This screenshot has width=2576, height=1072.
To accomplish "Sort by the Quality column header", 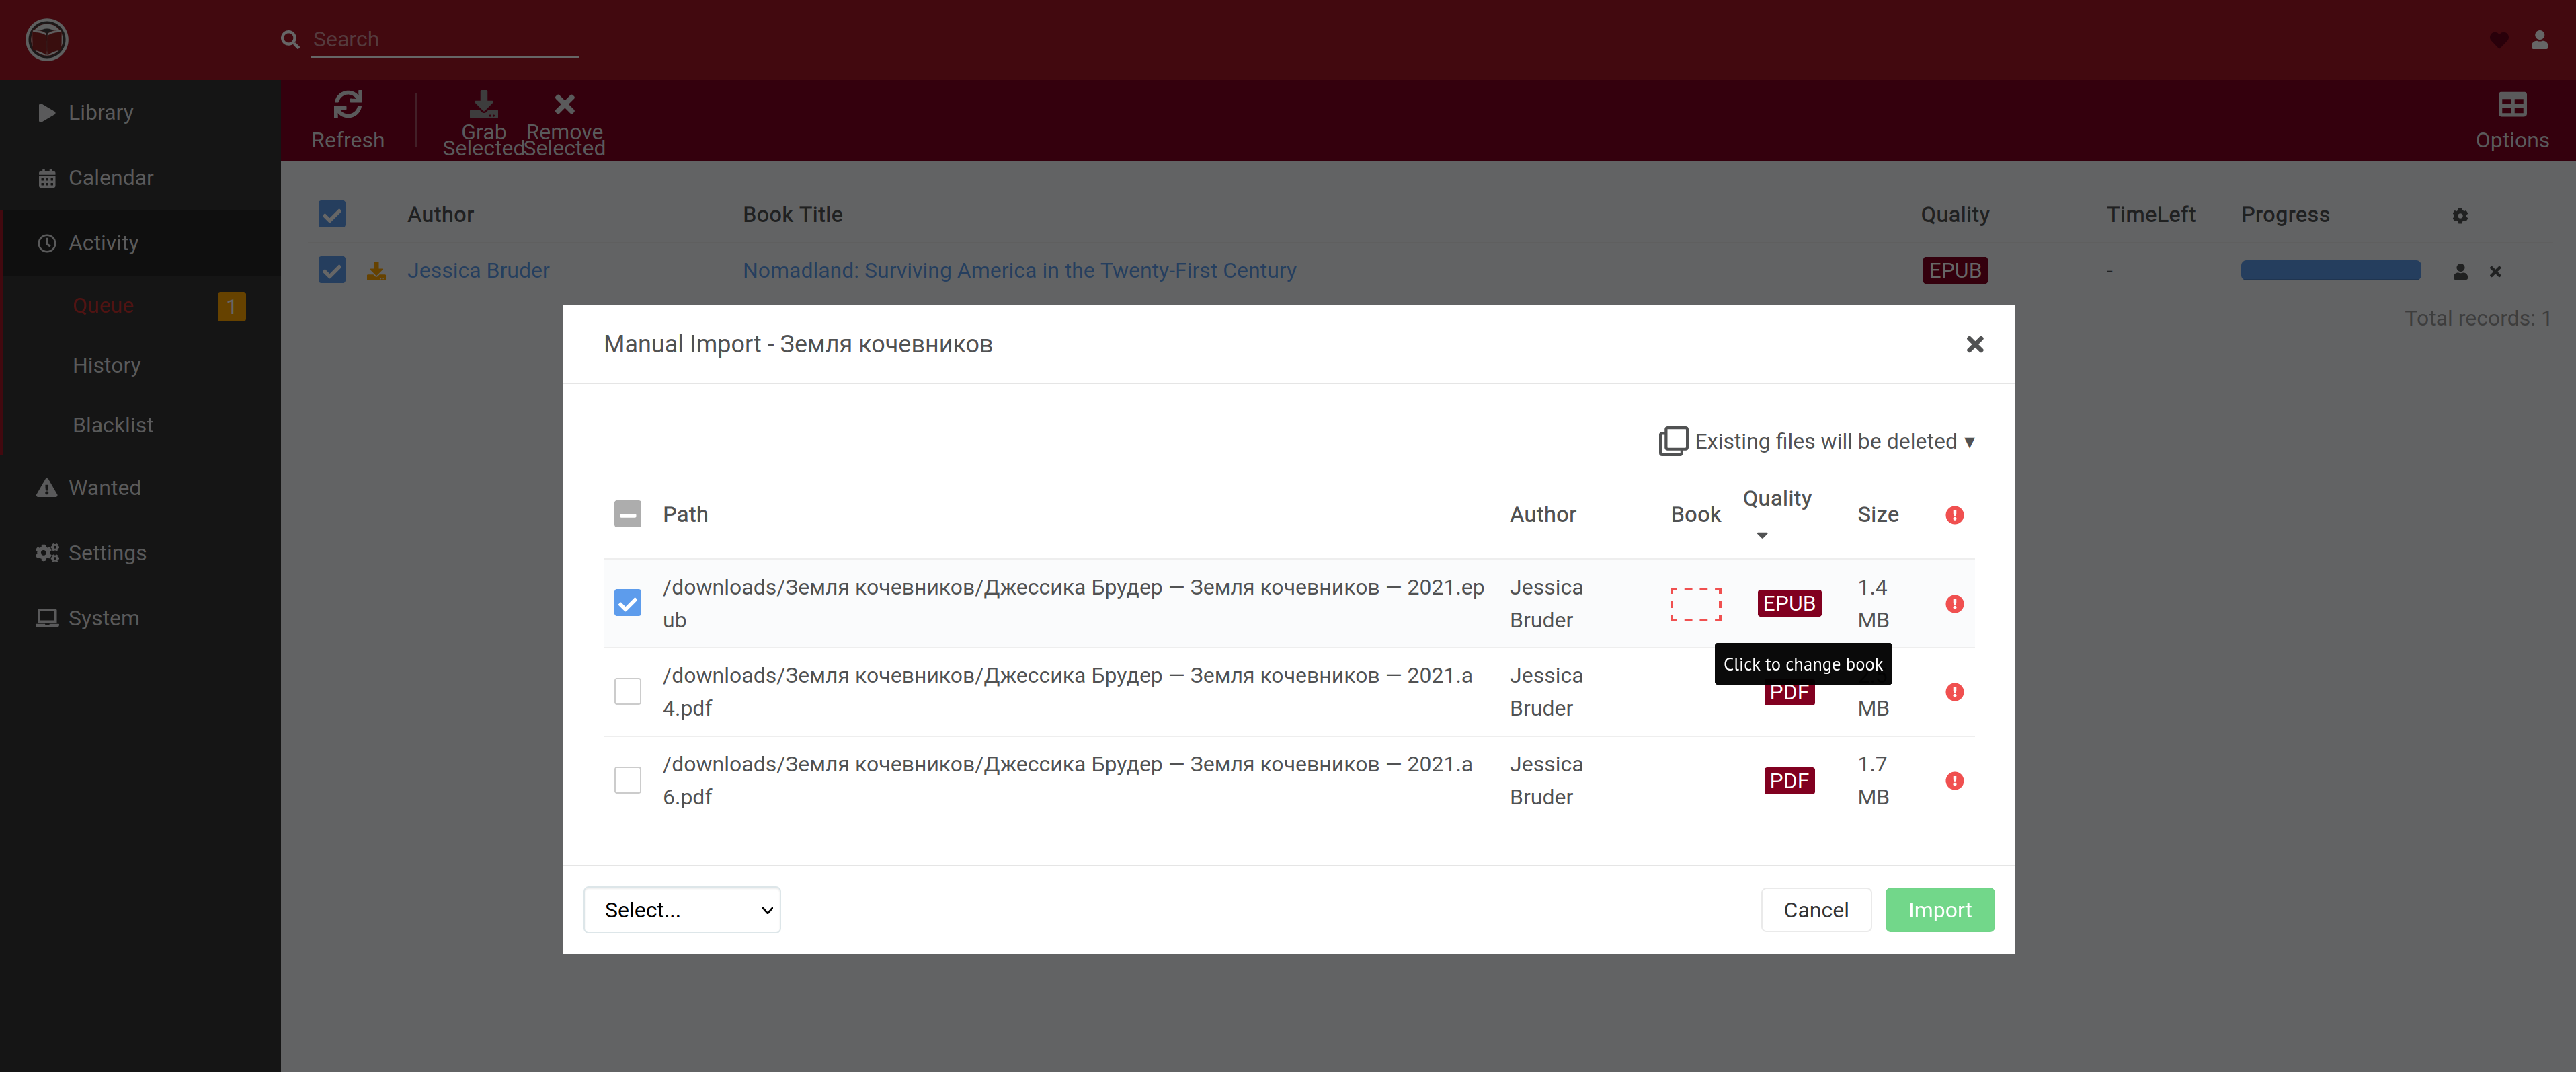I will click(x=1776, y=499).
